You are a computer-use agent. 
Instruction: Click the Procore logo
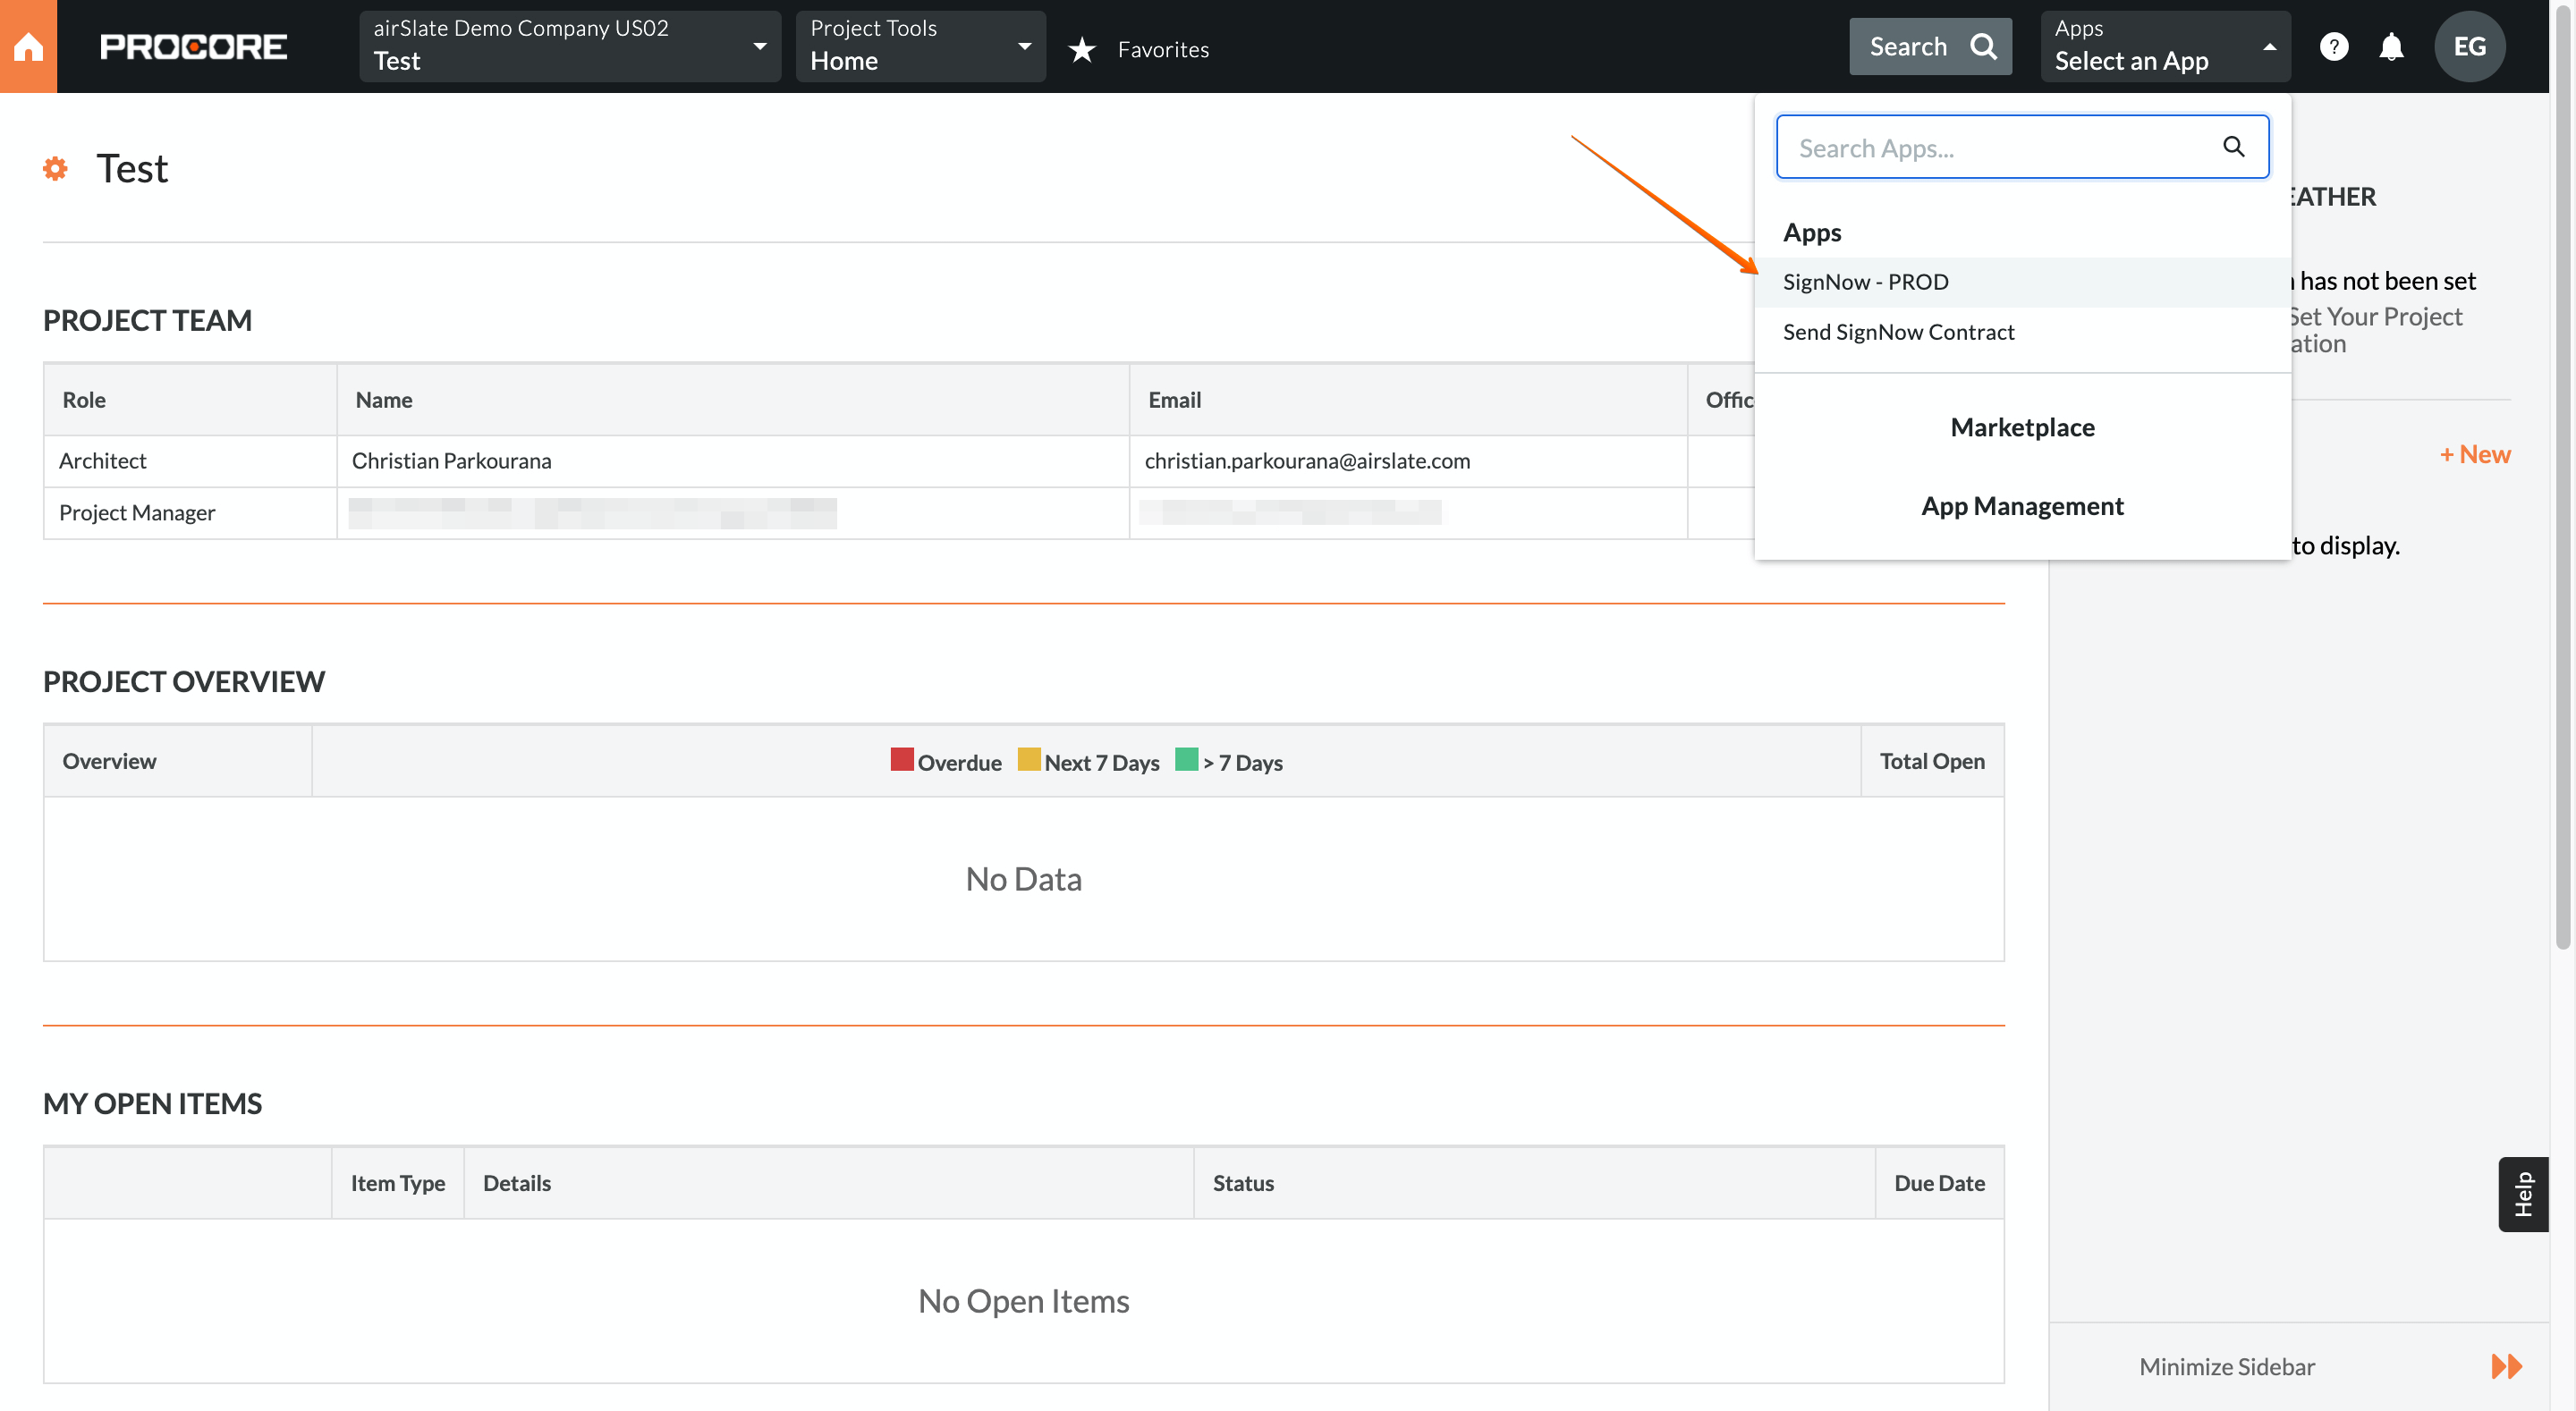[x=194, y=47]
